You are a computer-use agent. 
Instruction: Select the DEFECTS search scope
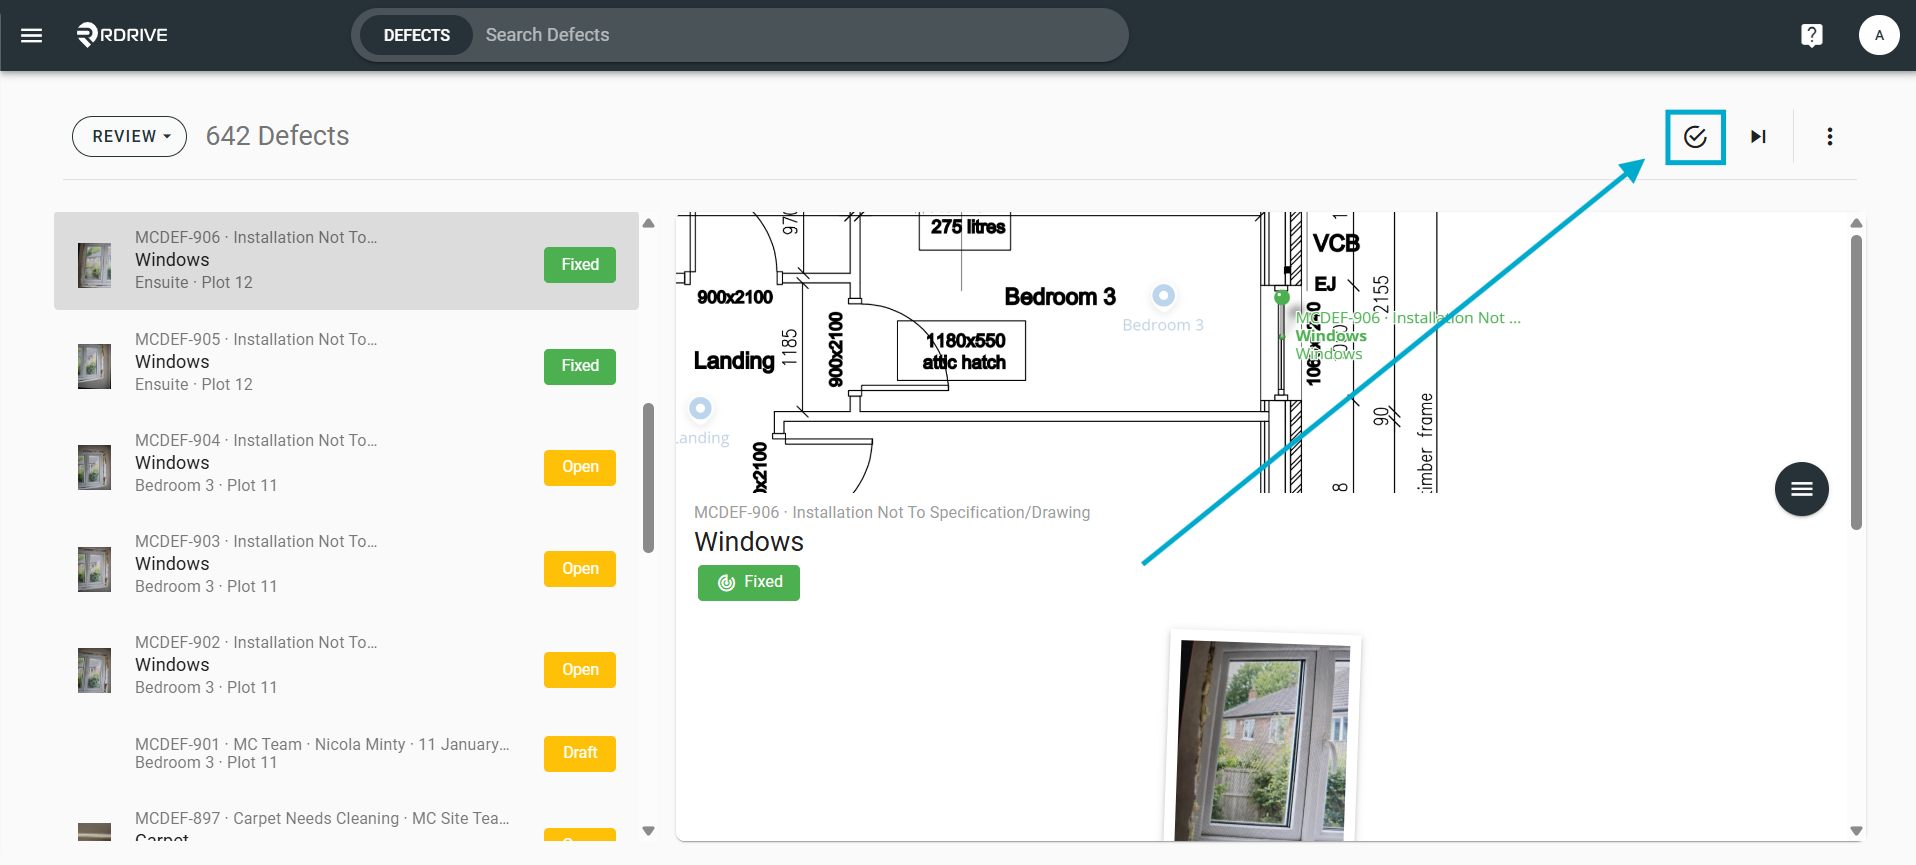pyautogui.click(x=416, y=35)
